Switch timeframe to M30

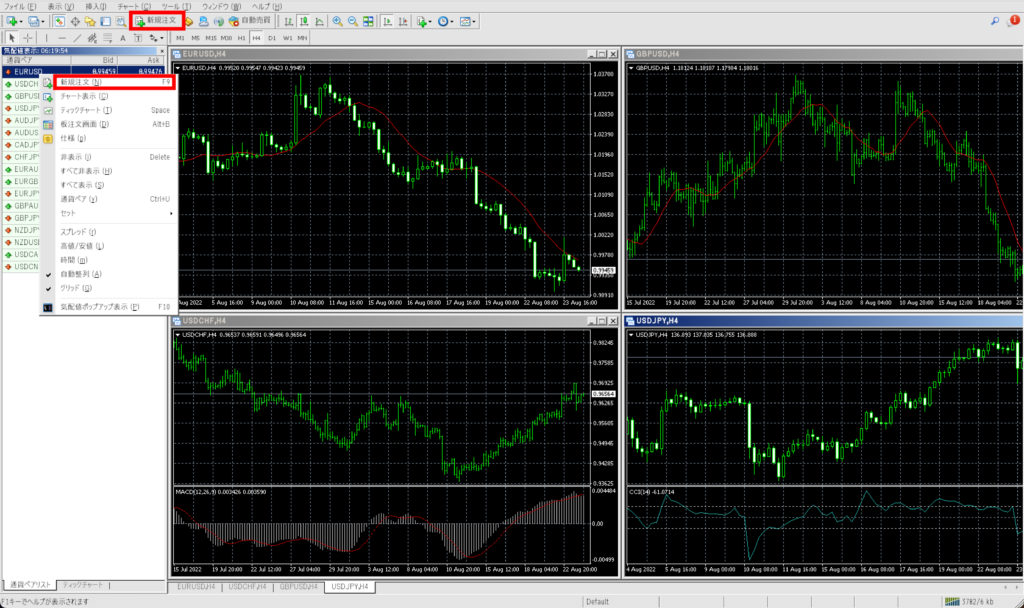[227, 38]
